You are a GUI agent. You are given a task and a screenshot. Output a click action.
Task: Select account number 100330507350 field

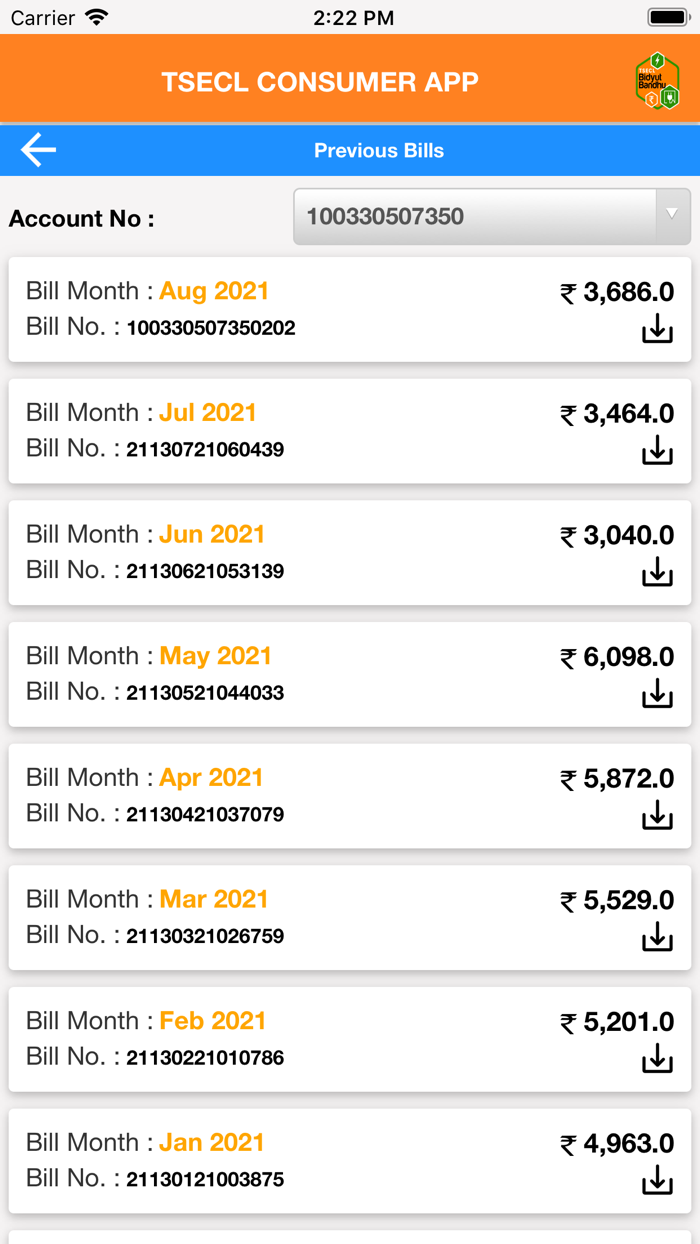point(475,216)
